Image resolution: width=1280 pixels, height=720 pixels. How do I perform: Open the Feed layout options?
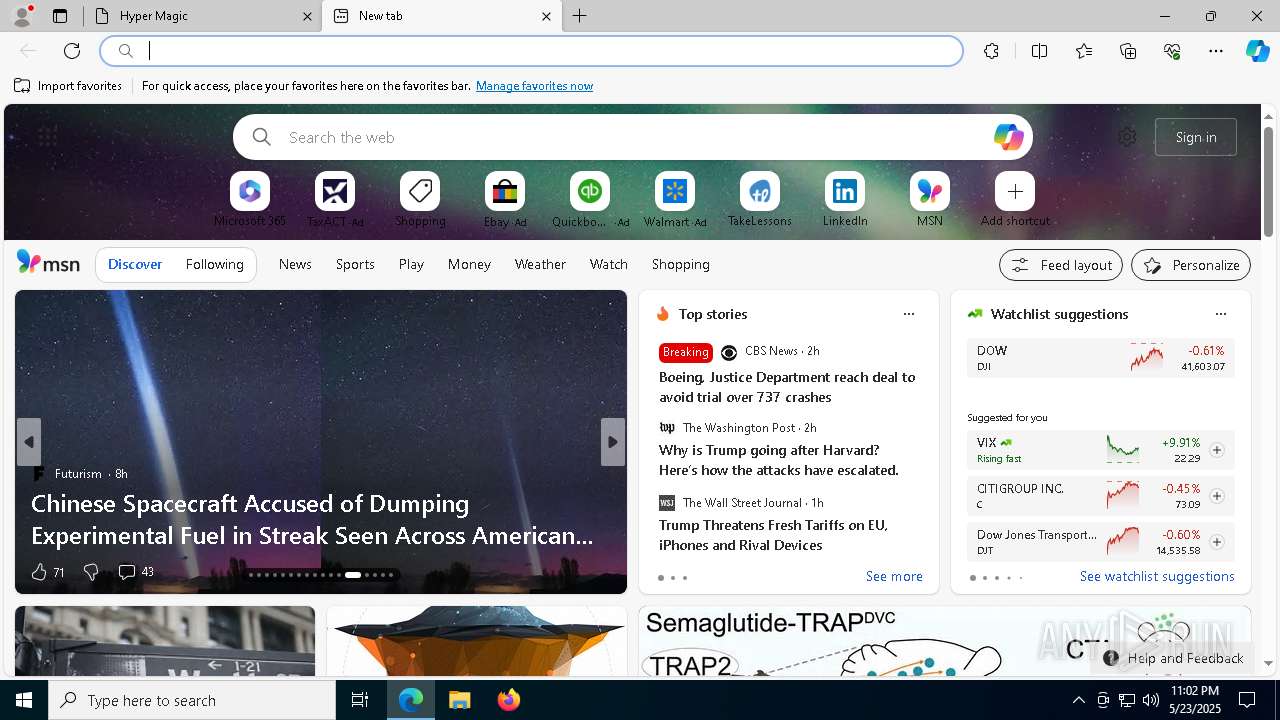coord(1061,265)
